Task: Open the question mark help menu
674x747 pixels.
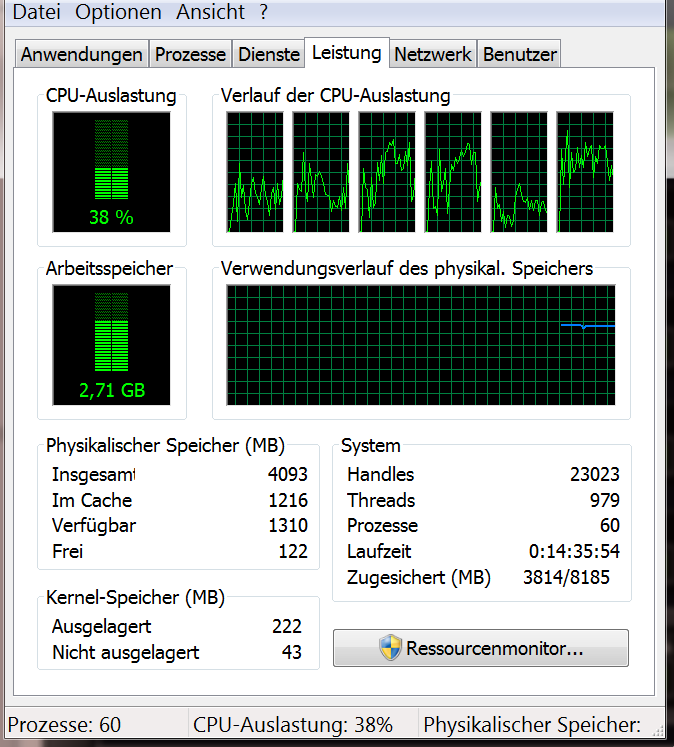Action: (264, 12)
